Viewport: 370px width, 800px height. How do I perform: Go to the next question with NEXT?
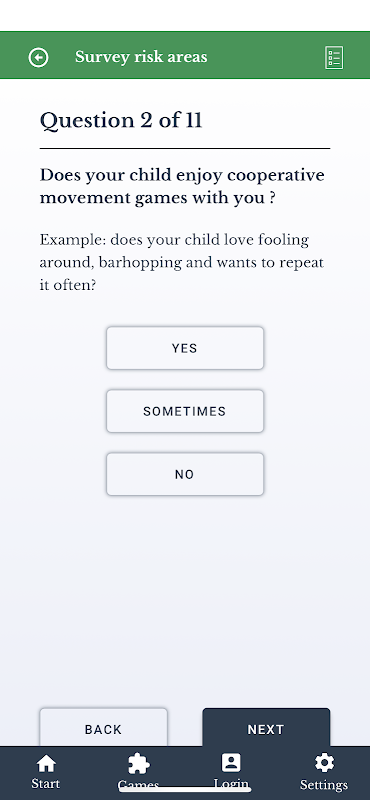click(266, 728)
